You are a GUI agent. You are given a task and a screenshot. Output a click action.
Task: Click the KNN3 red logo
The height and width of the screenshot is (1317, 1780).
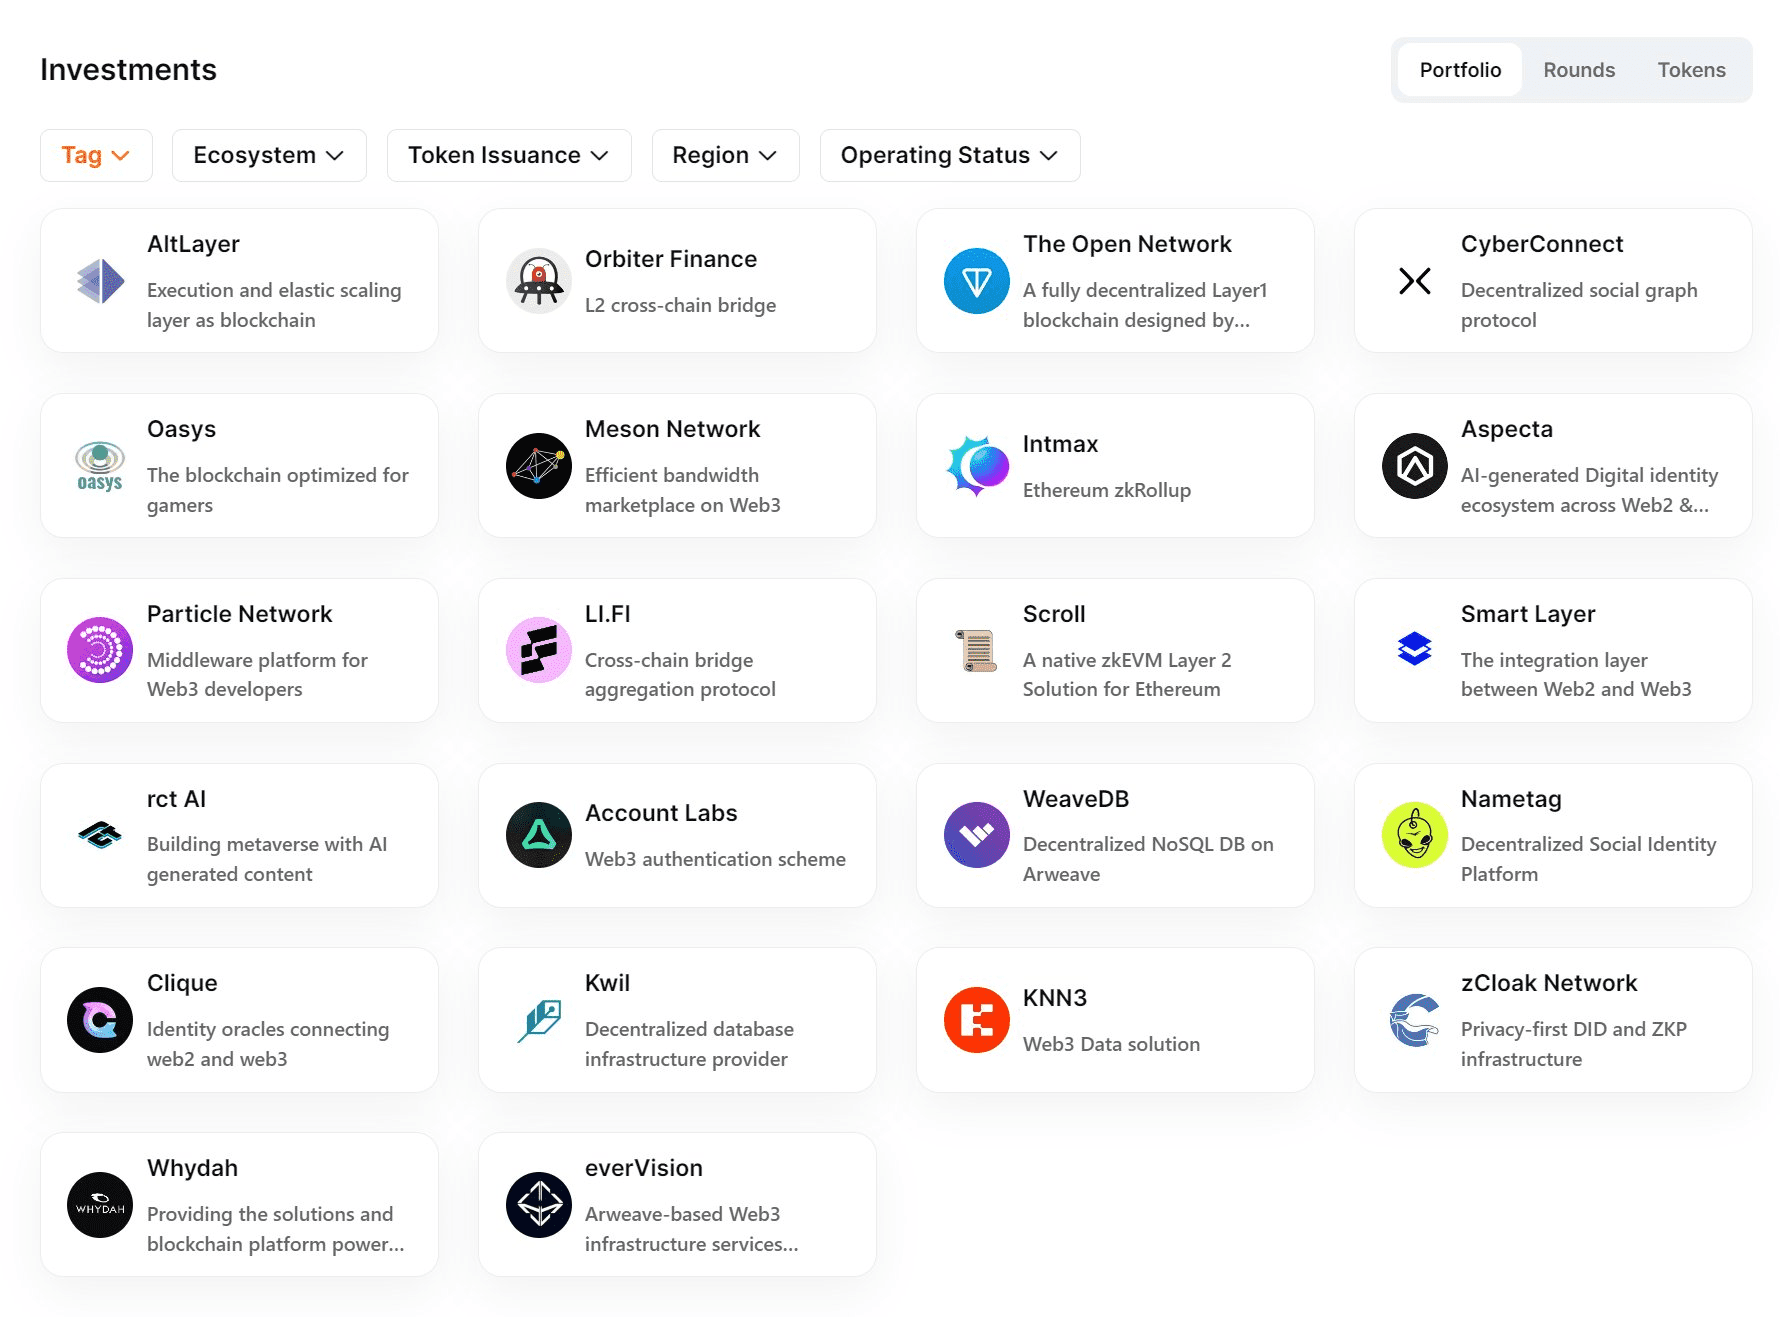[977, 1020]
